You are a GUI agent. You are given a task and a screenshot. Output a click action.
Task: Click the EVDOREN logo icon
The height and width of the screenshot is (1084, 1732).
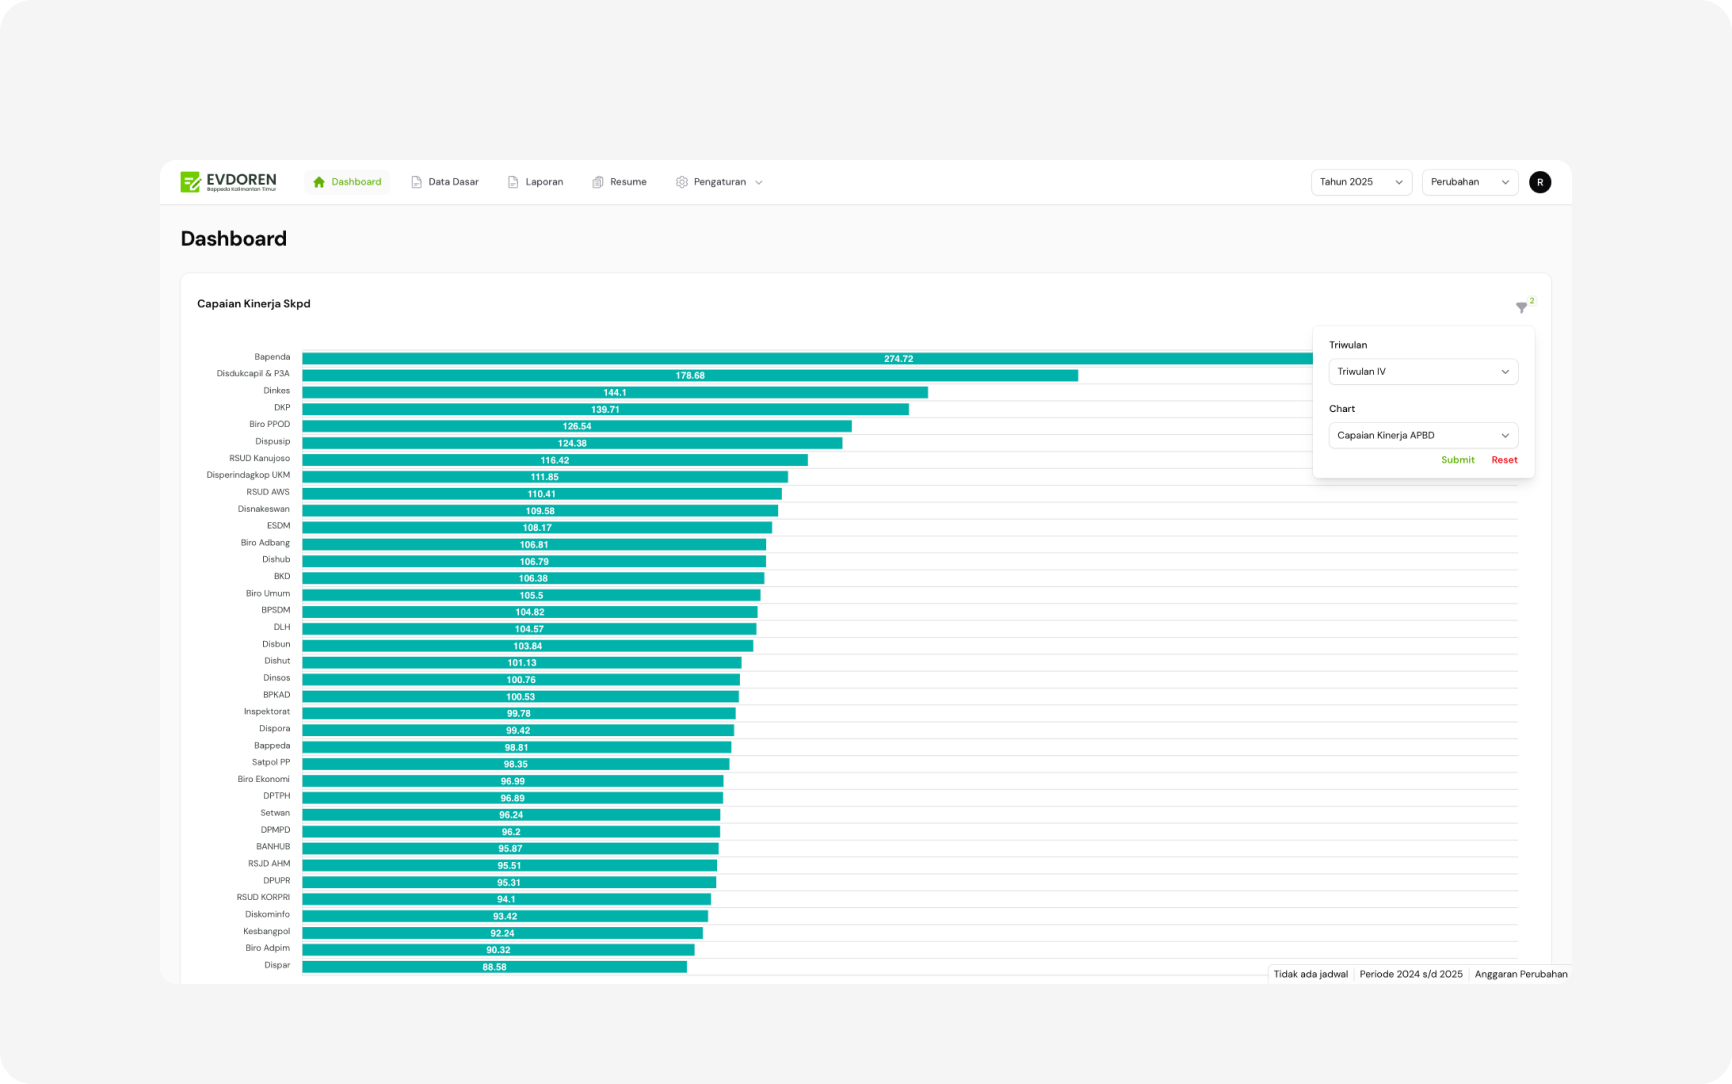[190, 182]
